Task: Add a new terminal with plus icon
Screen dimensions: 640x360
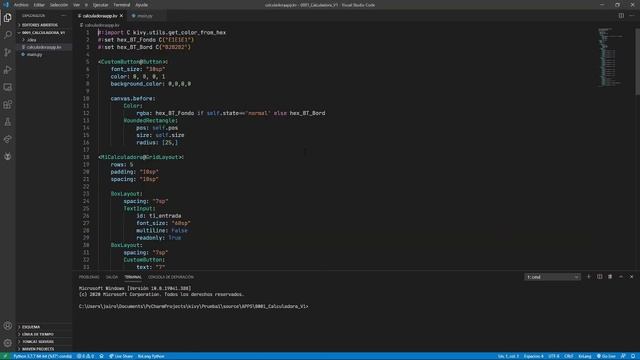Action: (589, 277)
